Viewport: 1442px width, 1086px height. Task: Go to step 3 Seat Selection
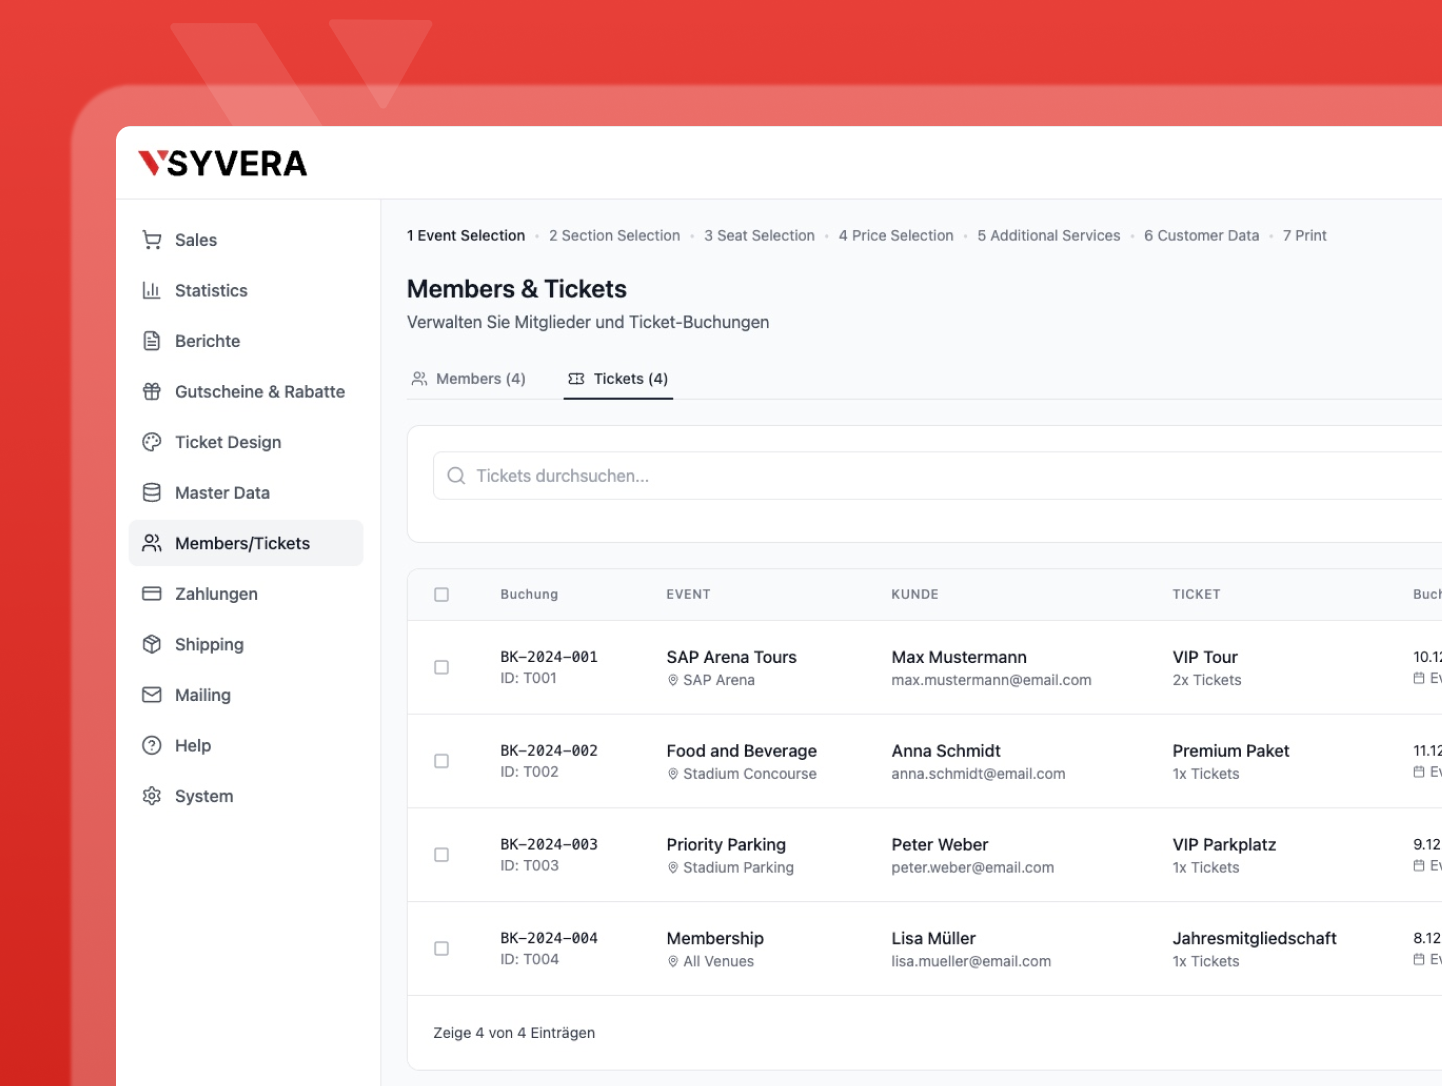tap(759, 236)
